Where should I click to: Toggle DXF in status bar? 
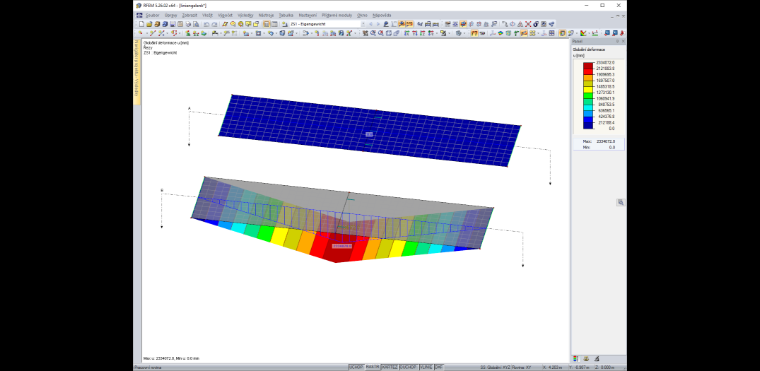click(x=439, y=367)
